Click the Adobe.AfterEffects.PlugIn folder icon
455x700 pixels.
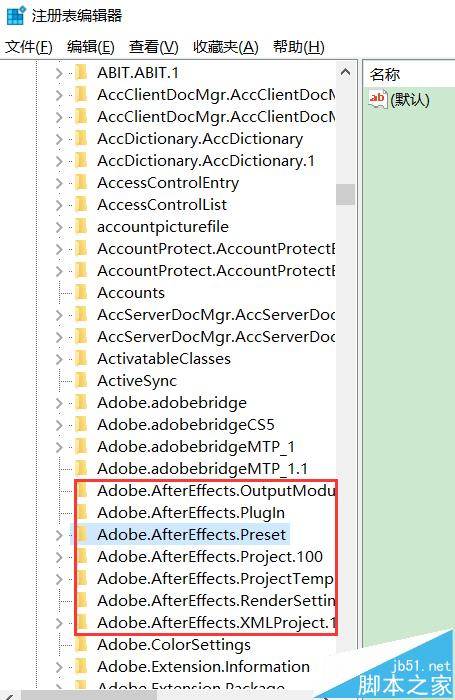click(x=82, y=512)
